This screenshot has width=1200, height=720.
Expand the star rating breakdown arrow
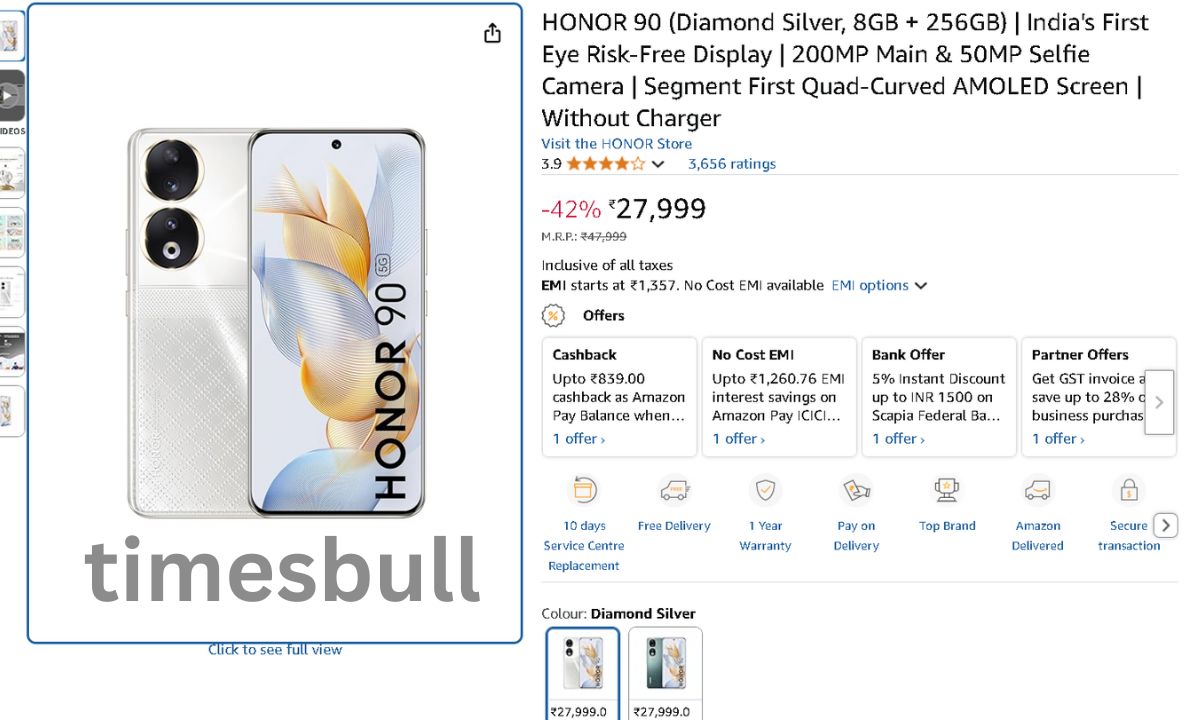pos(658,164)
